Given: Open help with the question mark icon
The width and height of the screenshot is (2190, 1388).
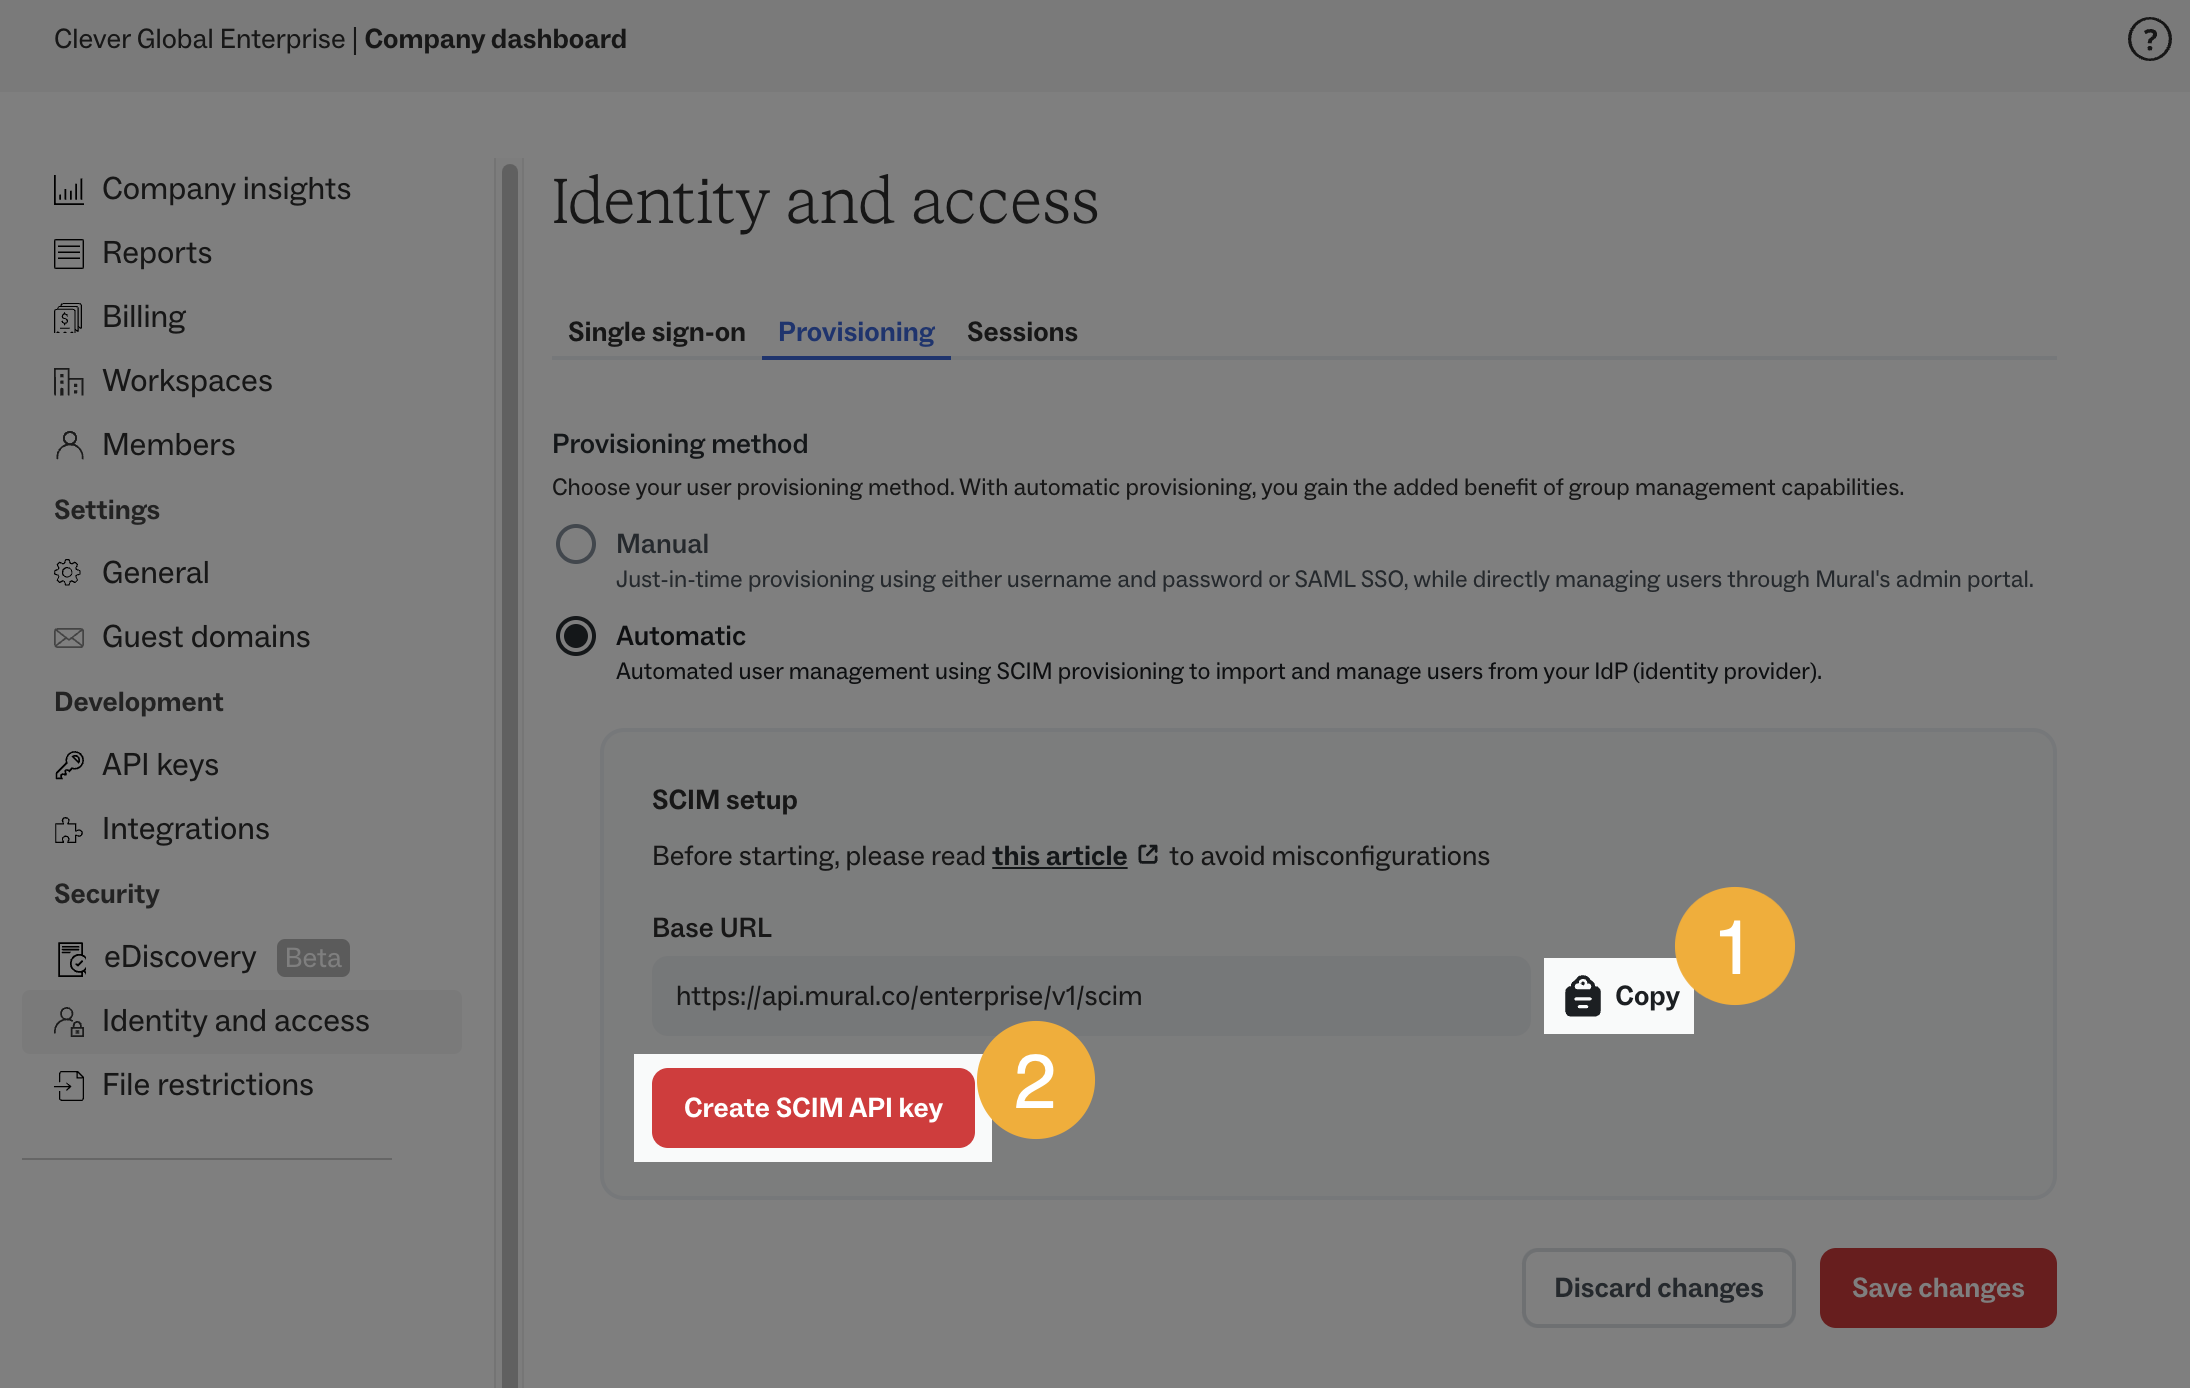Looking at the screenshot, I should 2149,40.
